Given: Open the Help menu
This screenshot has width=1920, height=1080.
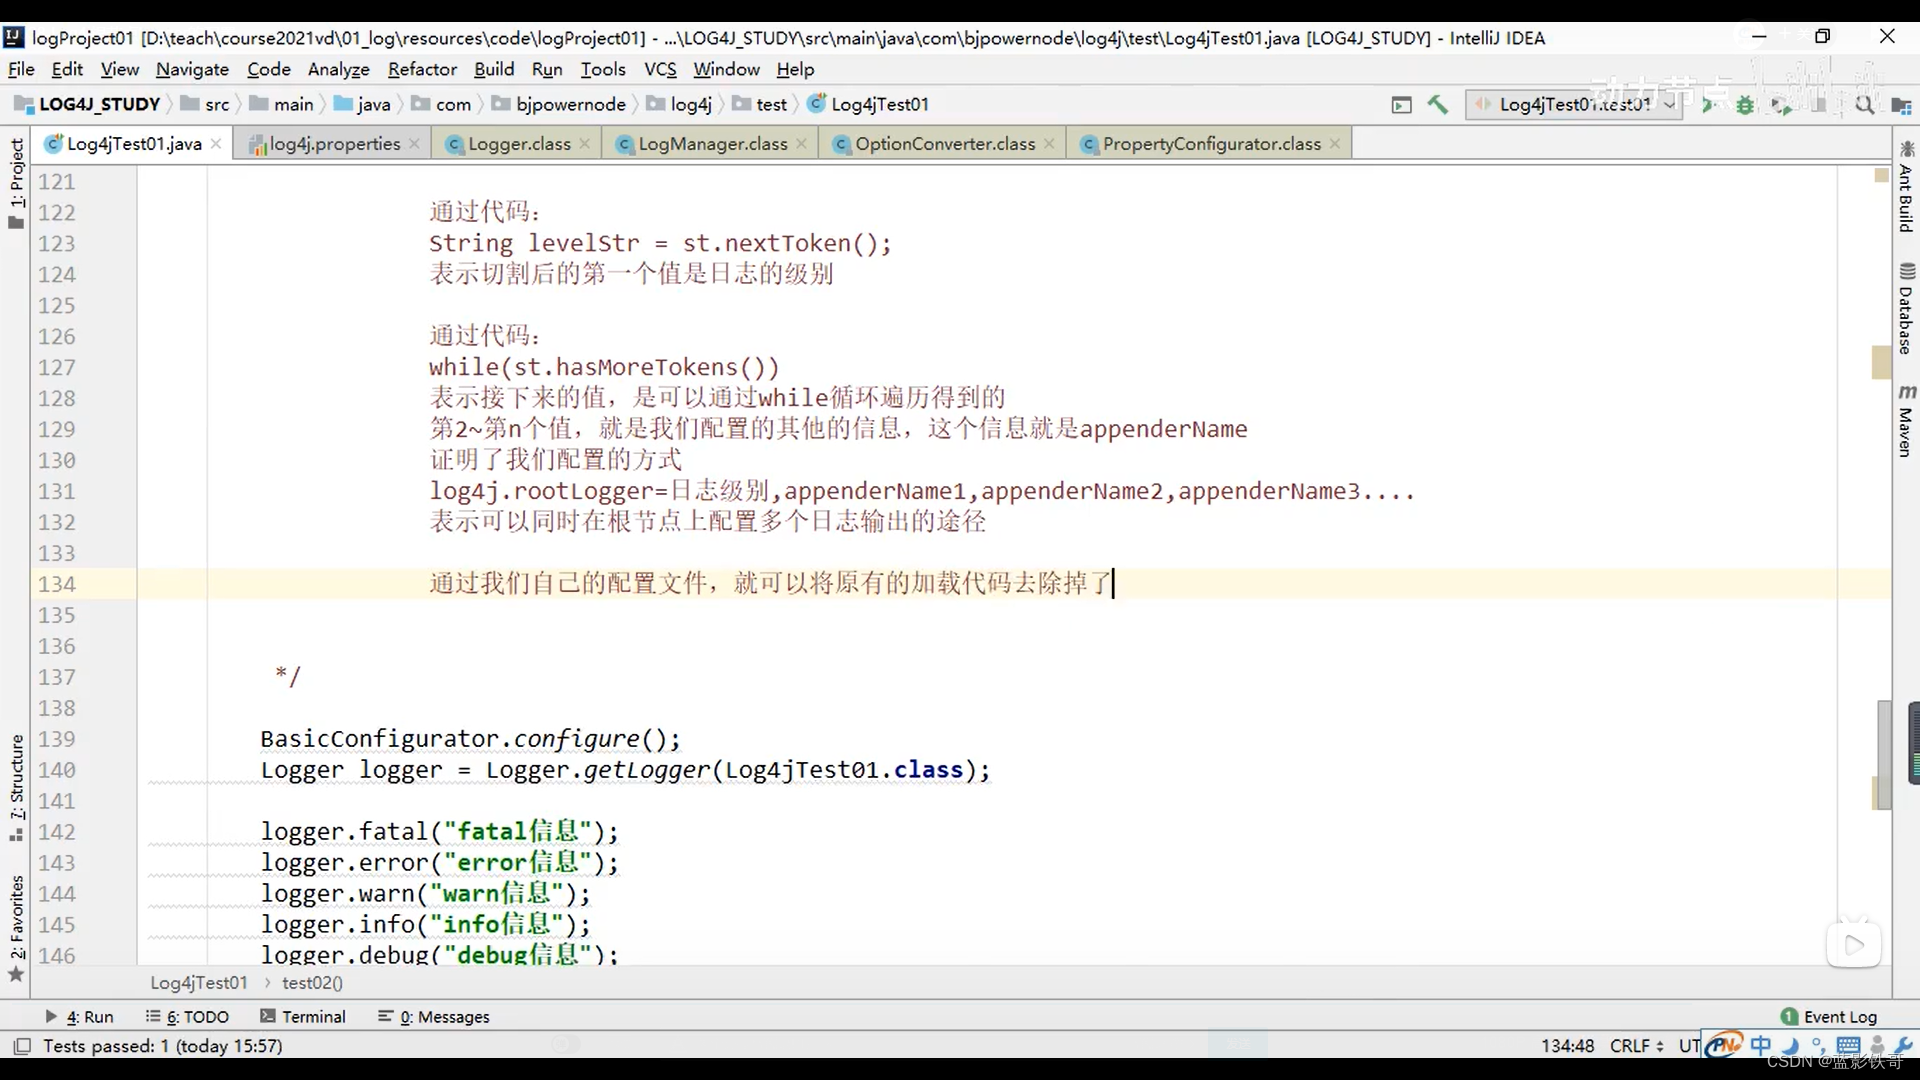Looking at the screenshot, I should [x=795, y=69].
